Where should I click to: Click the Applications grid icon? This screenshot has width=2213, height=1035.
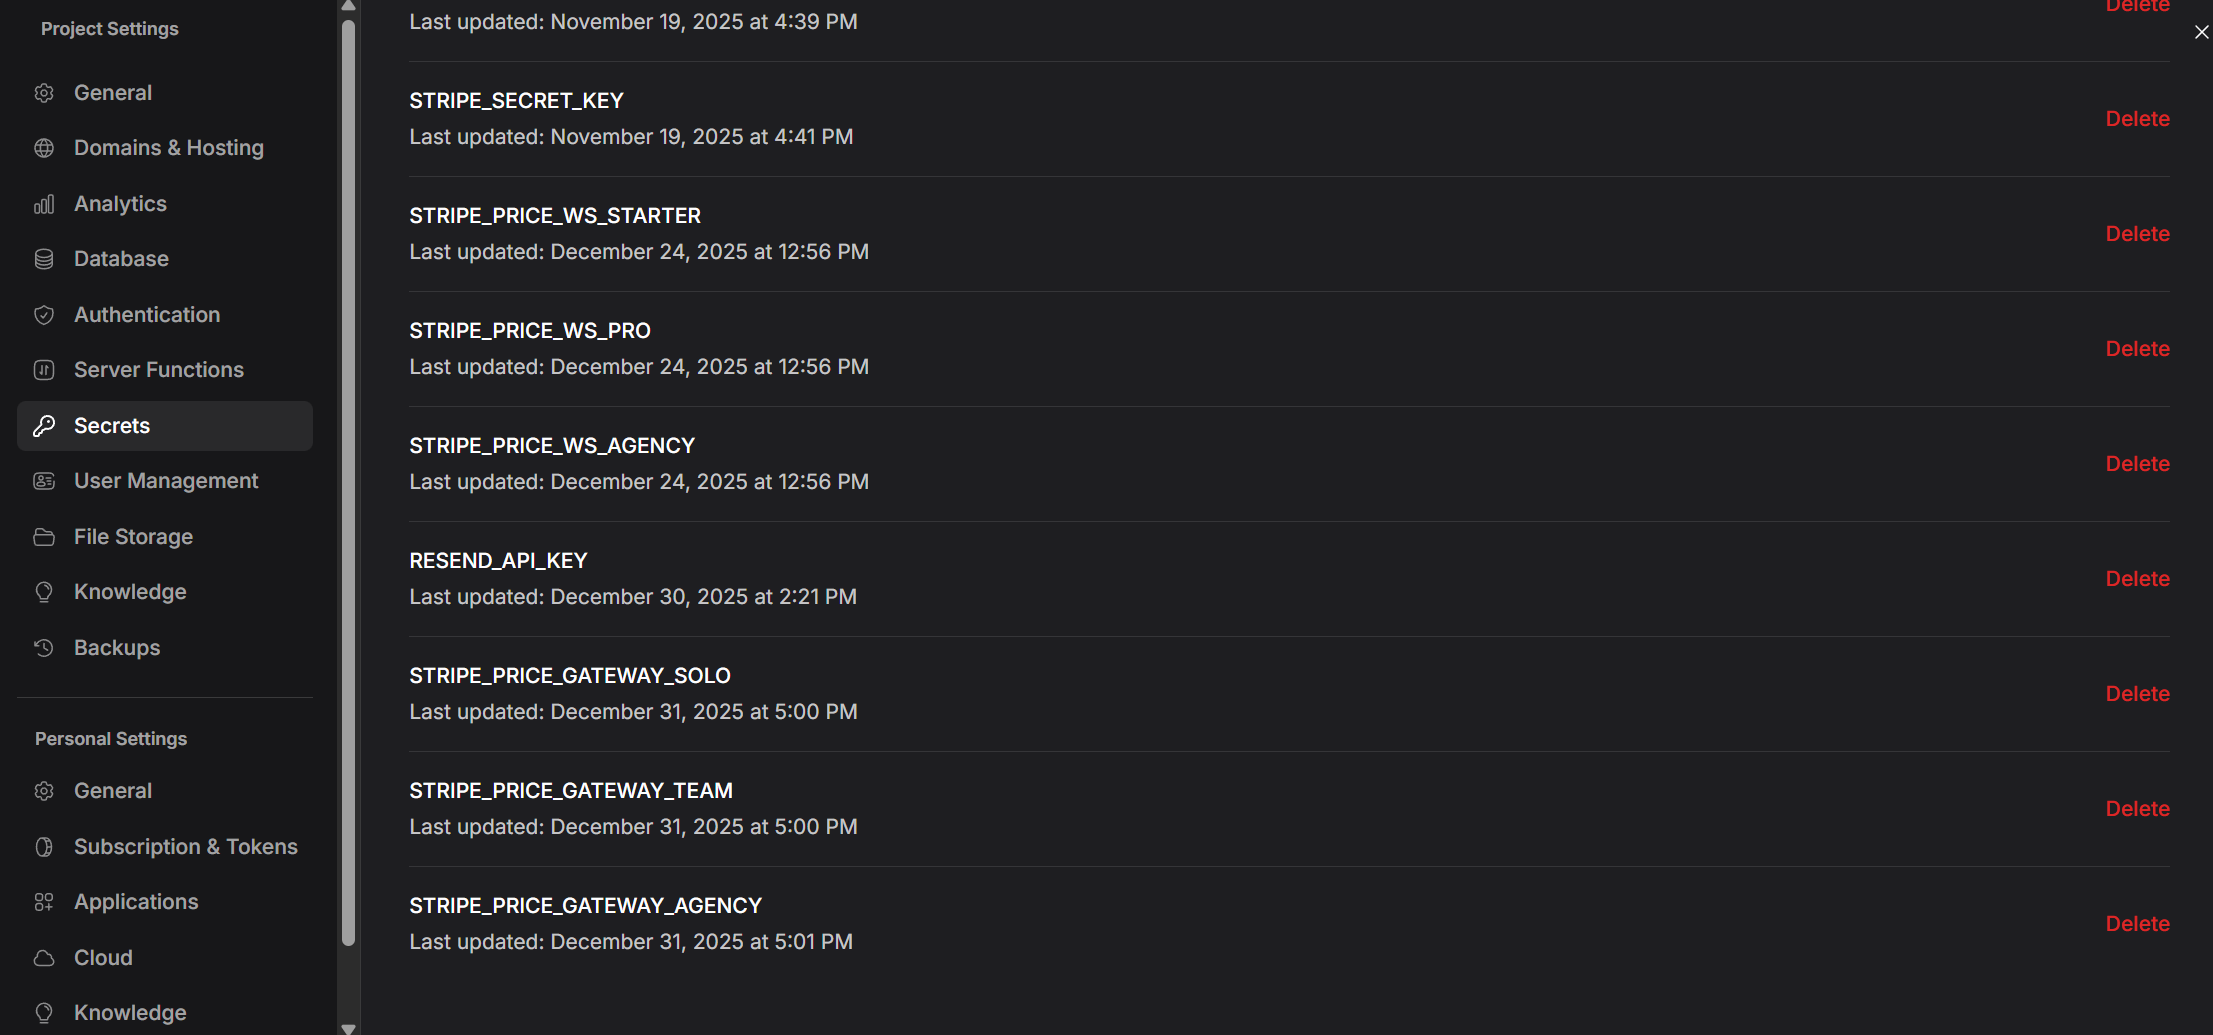point(44,902)
